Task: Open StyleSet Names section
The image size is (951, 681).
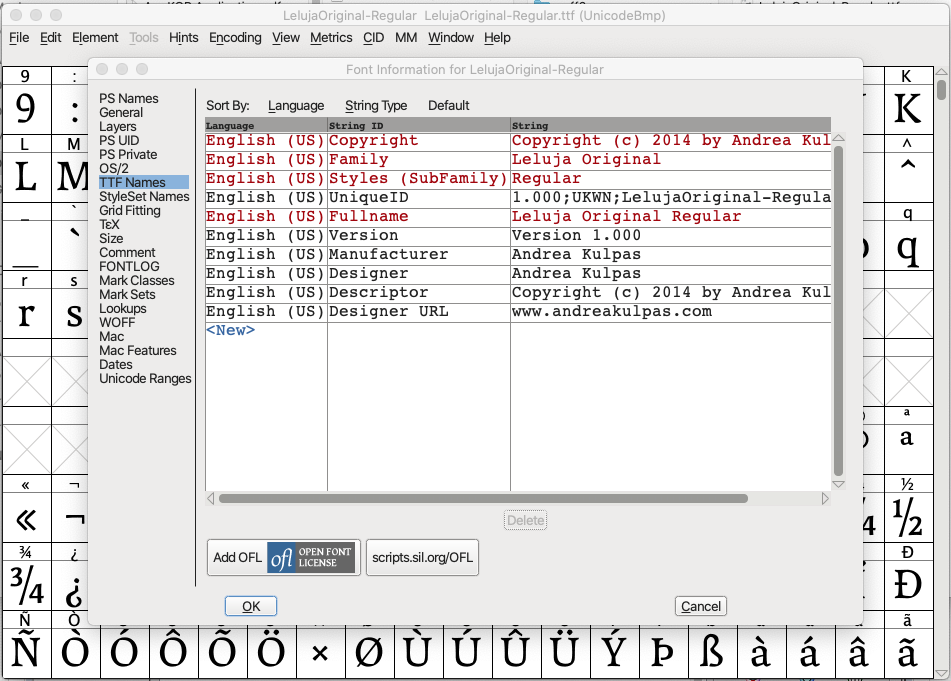Action: tap(144, 196)
